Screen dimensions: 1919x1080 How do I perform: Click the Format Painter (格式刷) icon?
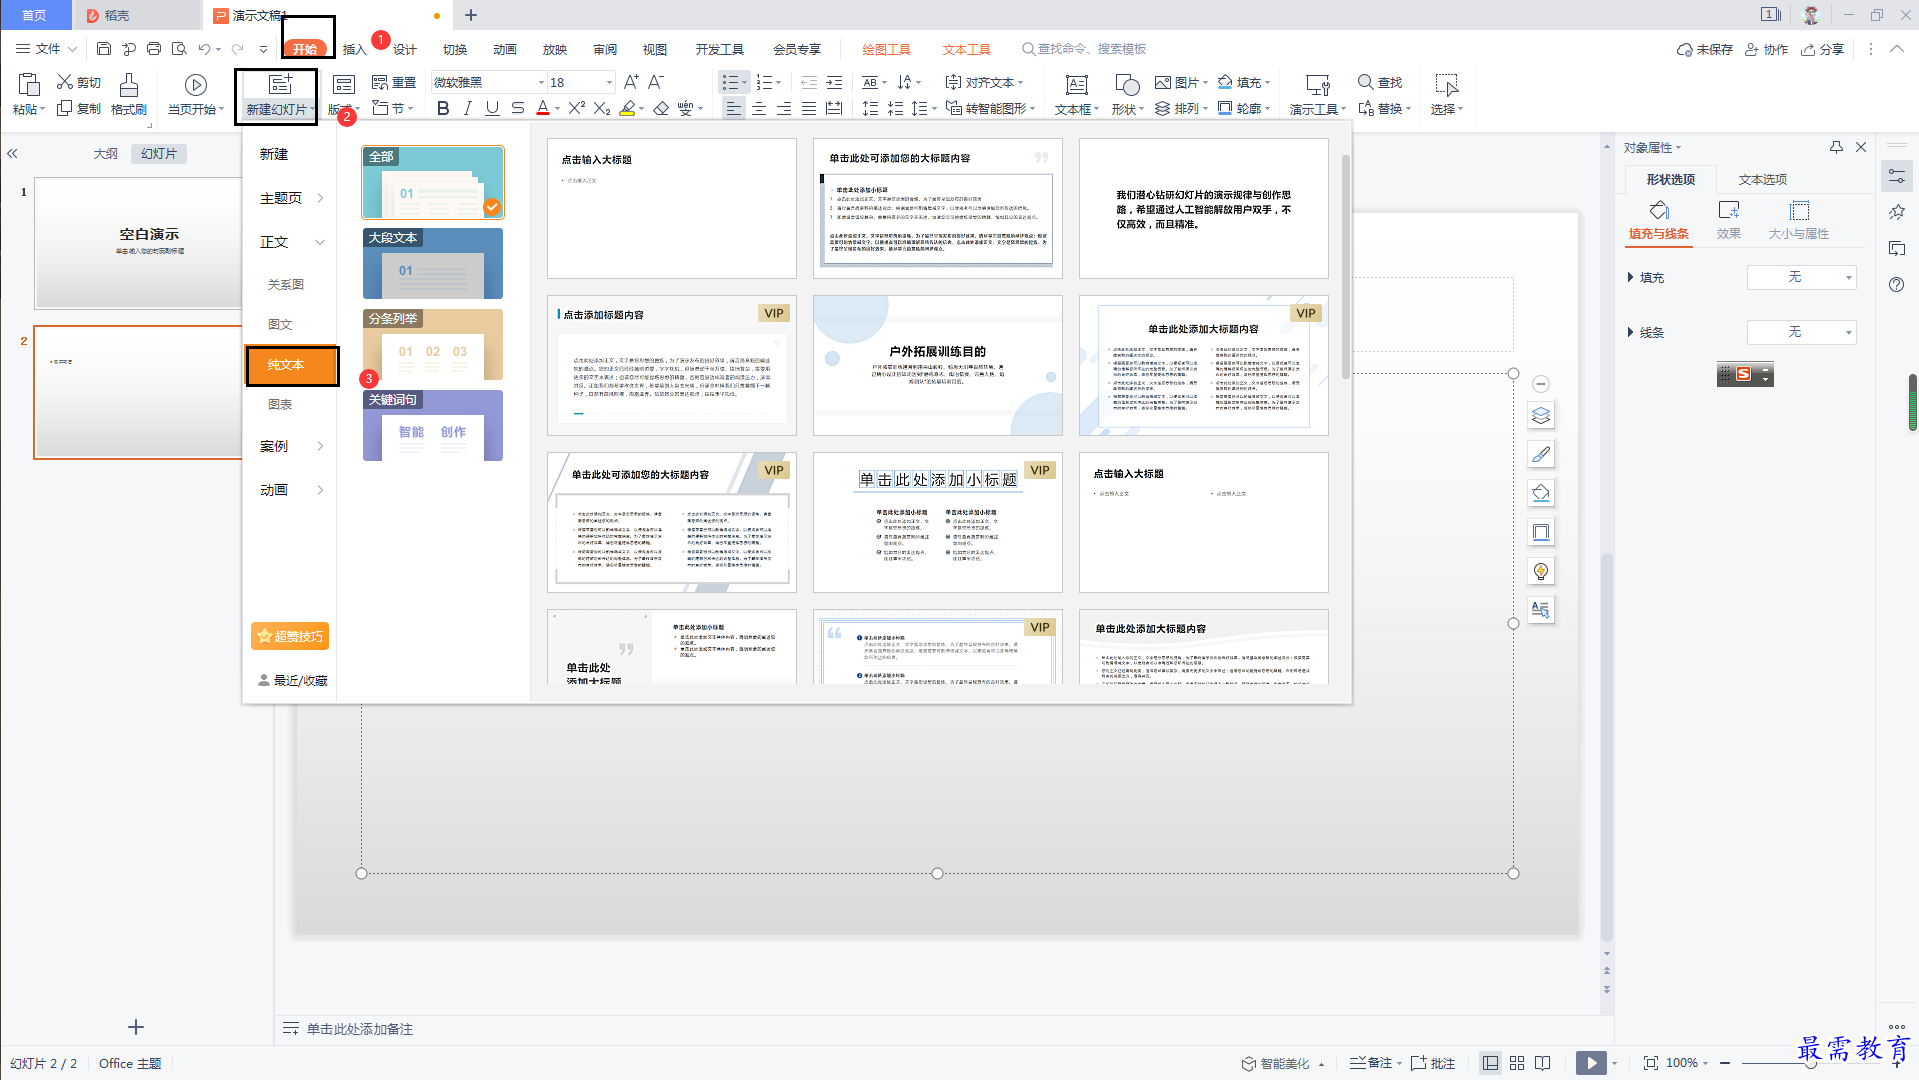click(x=129, y=85)
